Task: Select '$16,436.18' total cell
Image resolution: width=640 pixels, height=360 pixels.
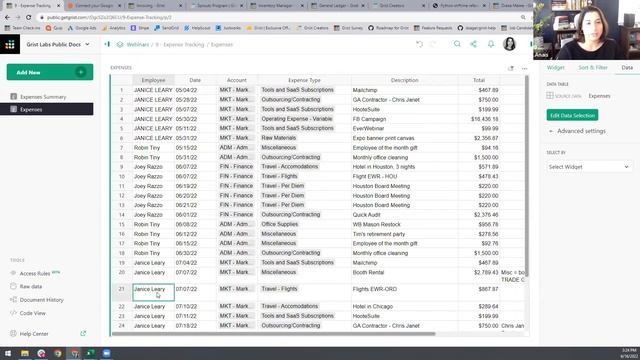Action: coord(479,119)
